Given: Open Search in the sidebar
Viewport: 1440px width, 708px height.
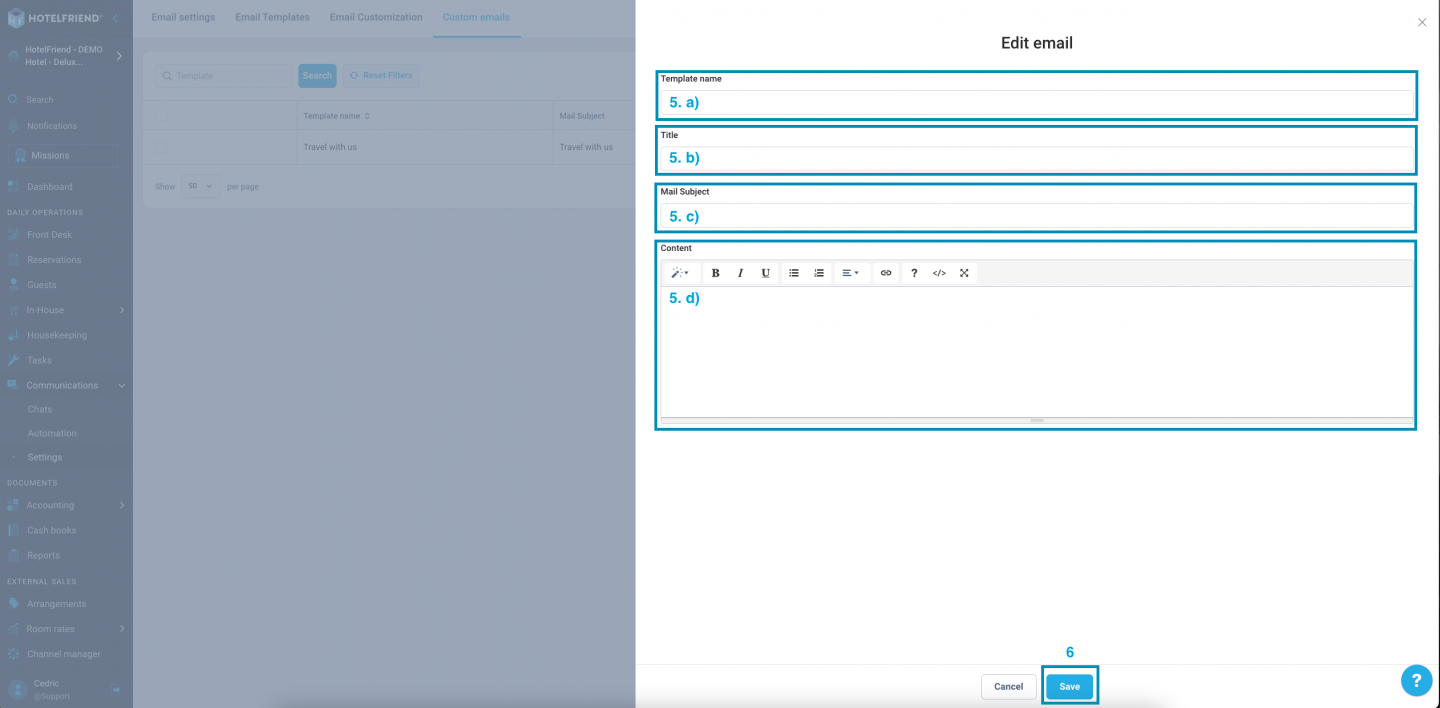Looking at the screenshot, I should point(40,100).
